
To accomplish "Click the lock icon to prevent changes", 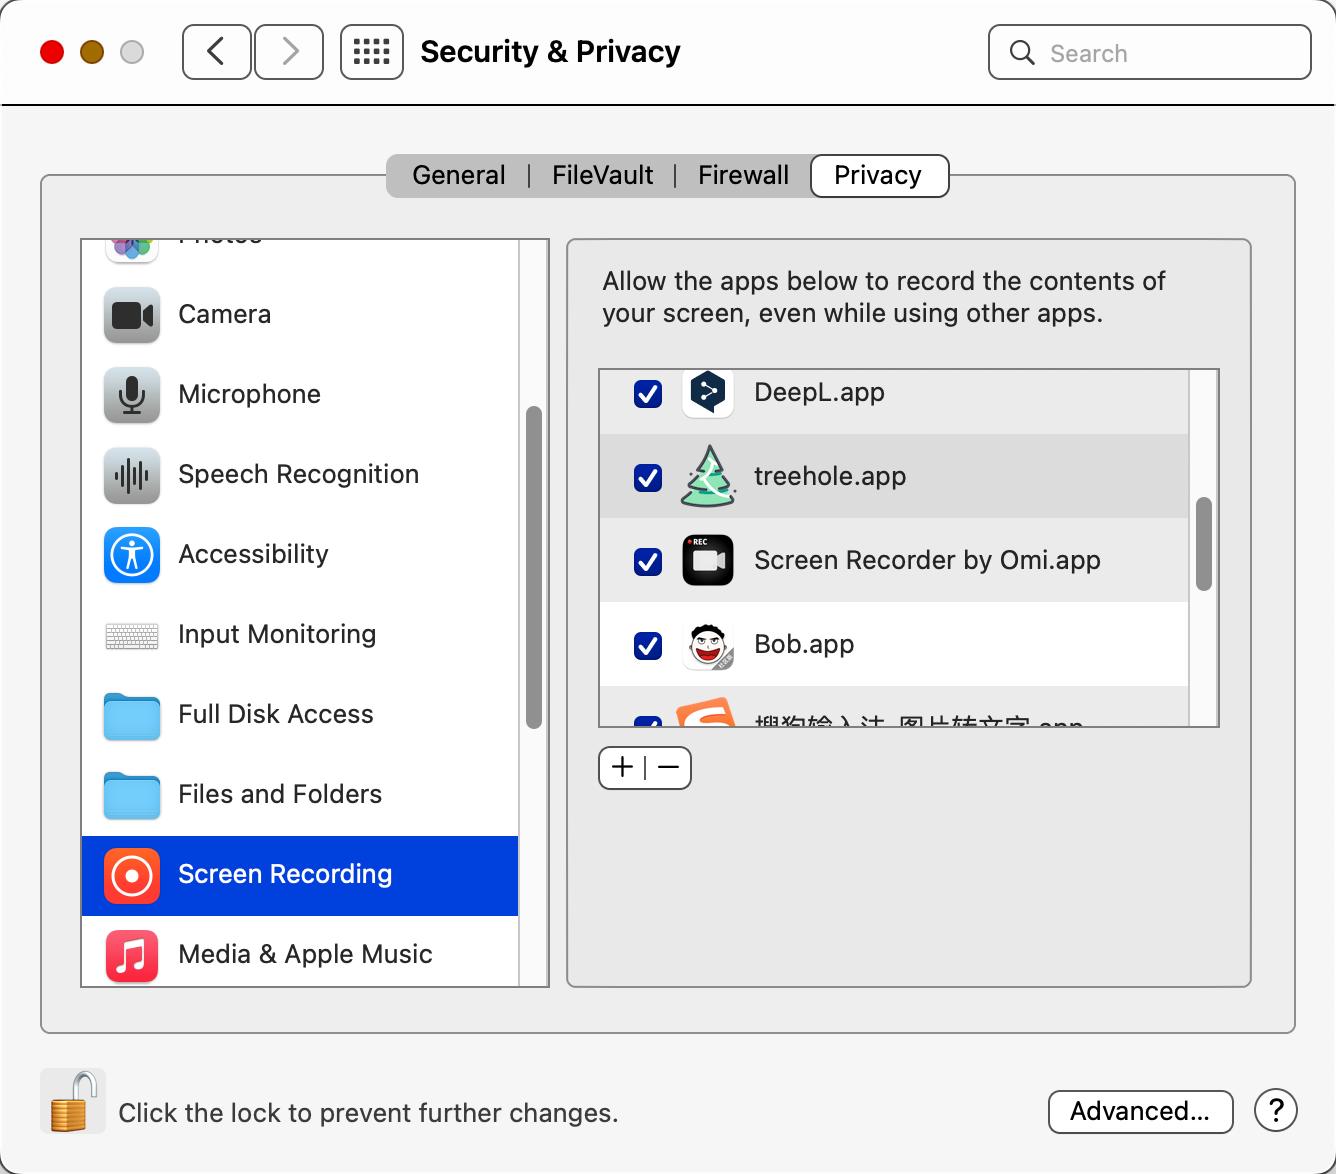I will pos(72,1101).
